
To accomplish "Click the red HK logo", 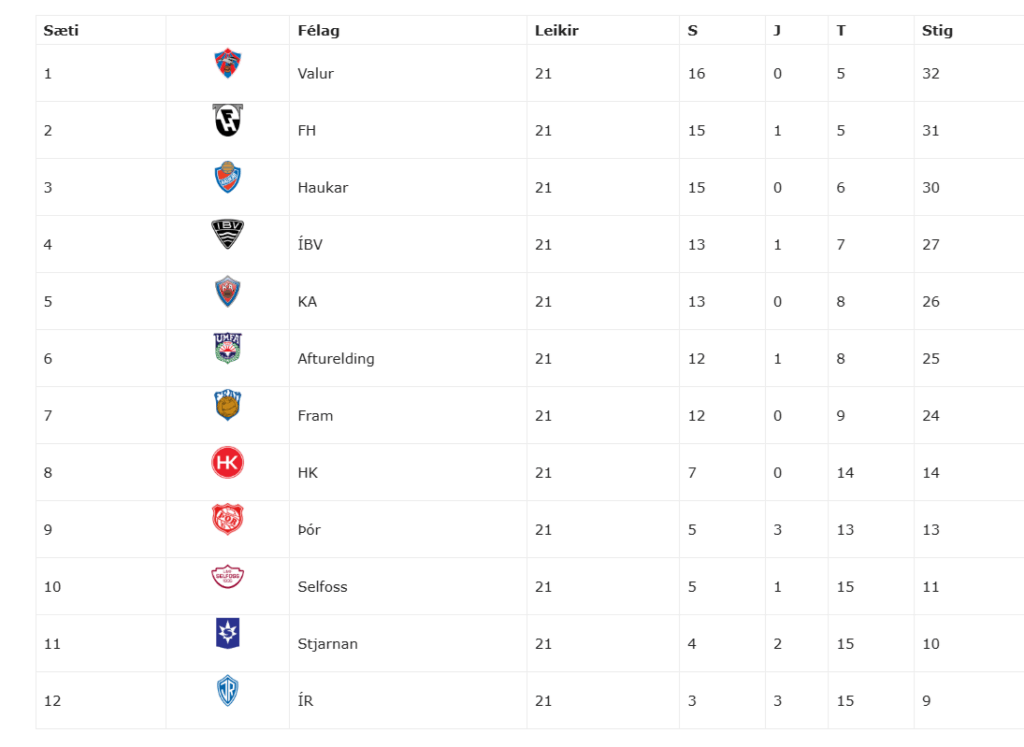I will (228, 463).
